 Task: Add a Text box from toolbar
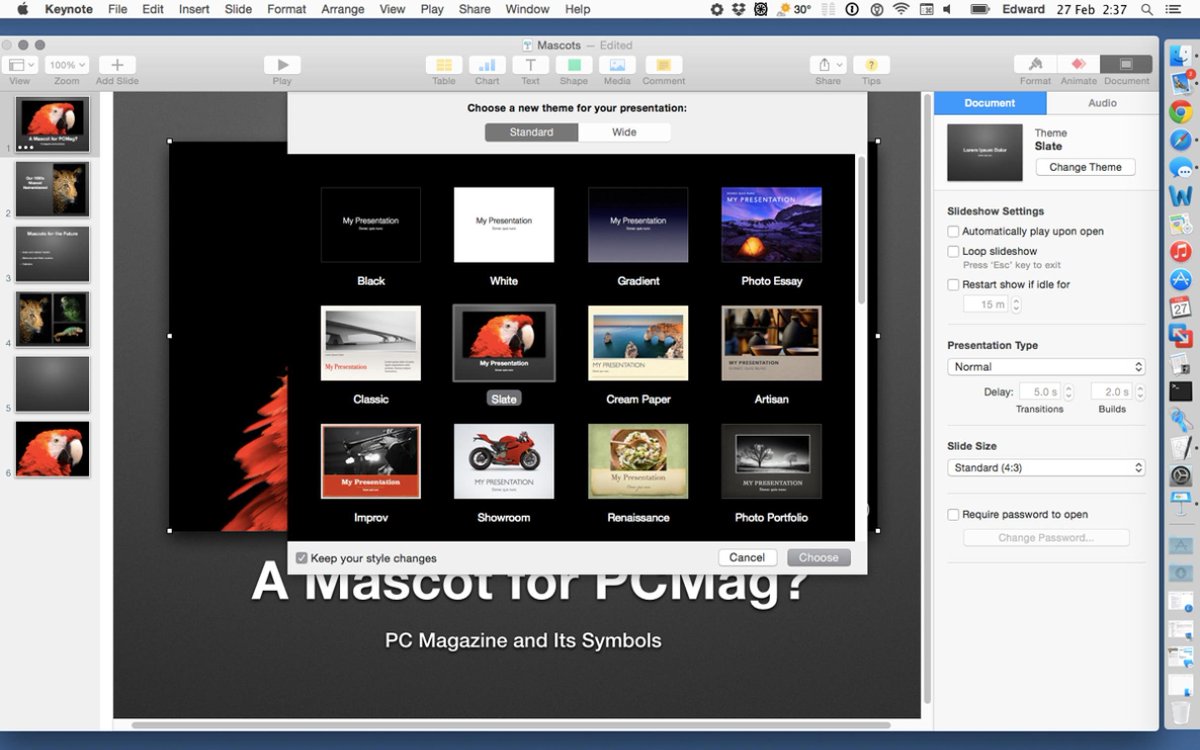(x=530, y=65)
